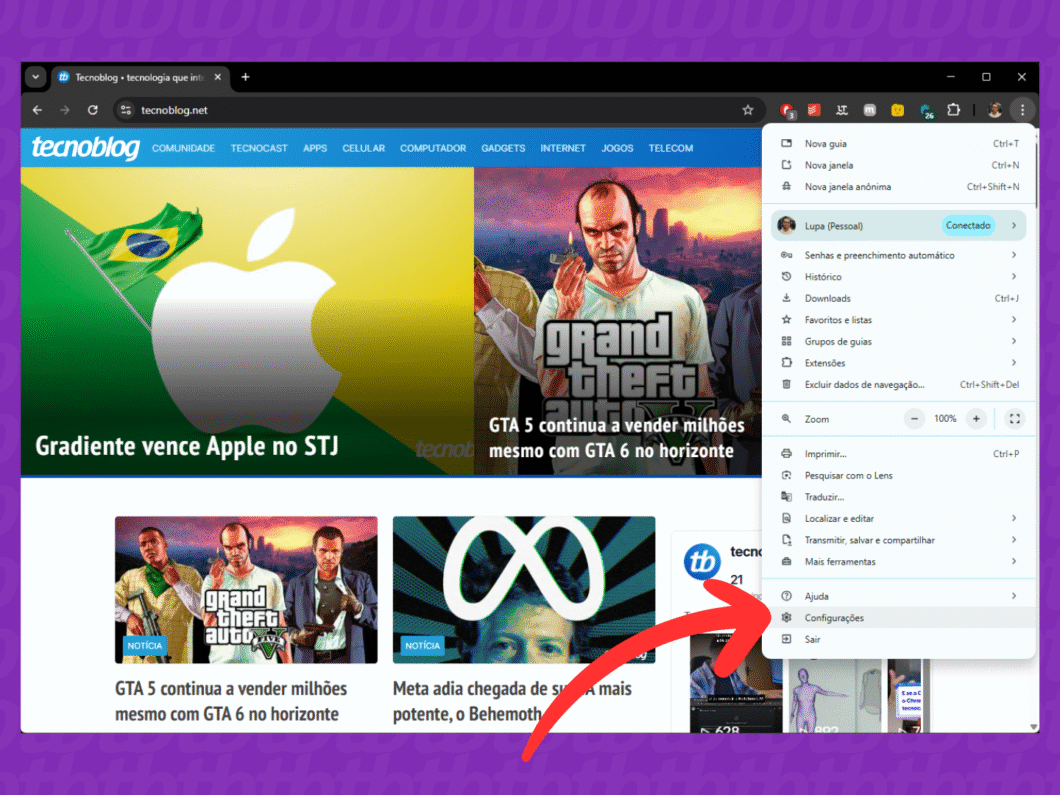Click the profile avatar in the toolbar
Screen dimensions: 1060x795
pos(994,110)
